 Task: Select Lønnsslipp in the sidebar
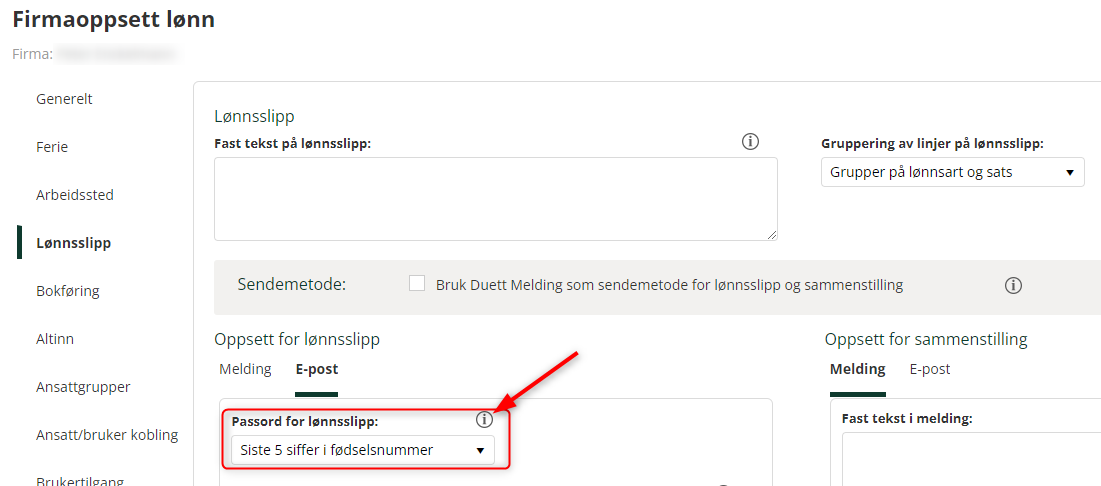pos(74,243)
